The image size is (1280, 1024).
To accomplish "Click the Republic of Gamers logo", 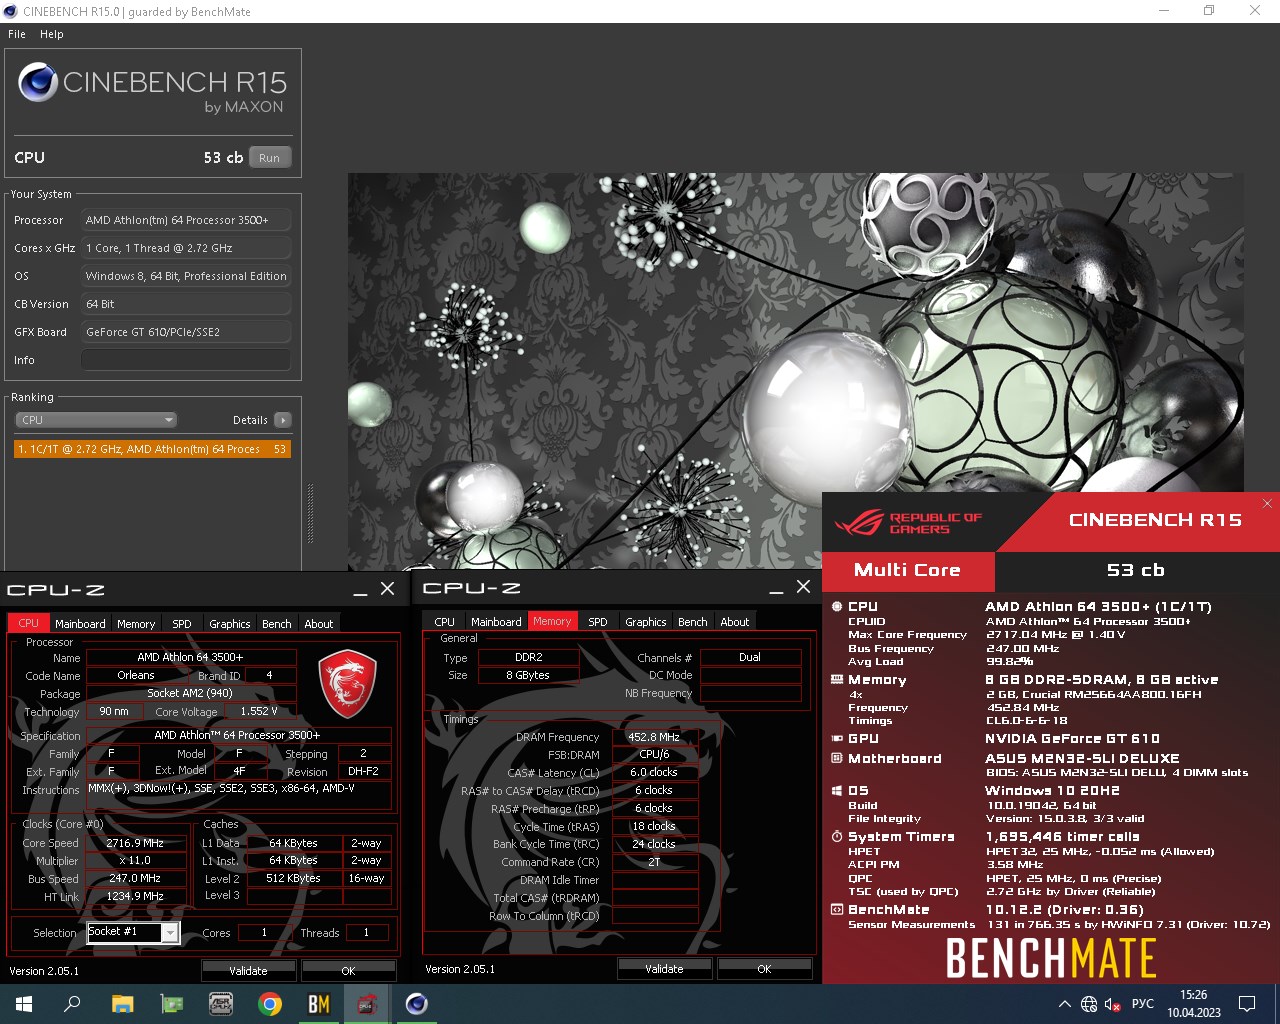I will (x=908, y=523).
